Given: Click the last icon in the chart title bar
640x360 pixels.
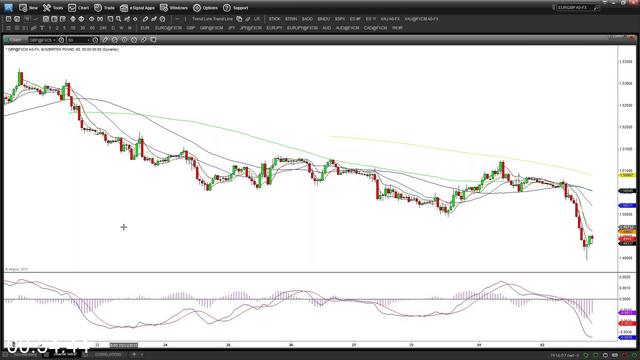Looking at the screenshot, I should tap(153, 40).
